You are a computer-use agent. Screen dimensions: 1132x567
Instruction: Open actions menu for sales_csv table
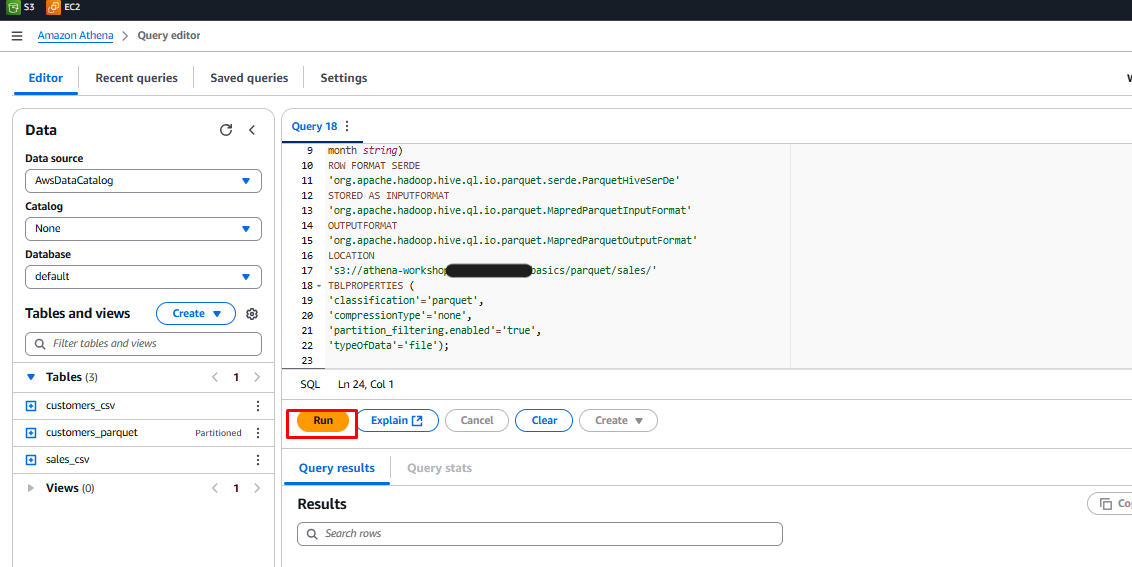(x=258, y=460)
